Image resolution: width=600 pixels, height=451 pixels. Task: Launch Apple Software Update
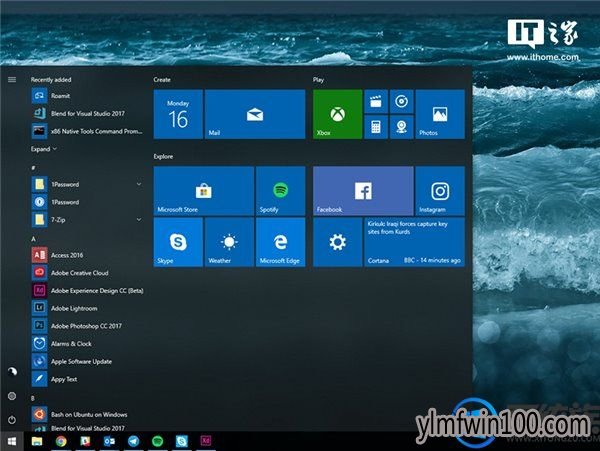(x=87, y=361)
